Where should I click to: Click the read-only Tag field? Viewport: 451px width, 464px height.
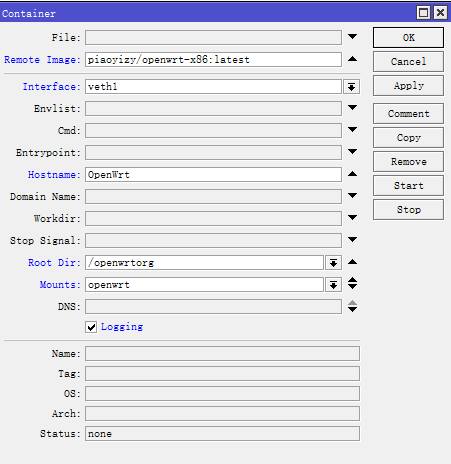point(222,374)
